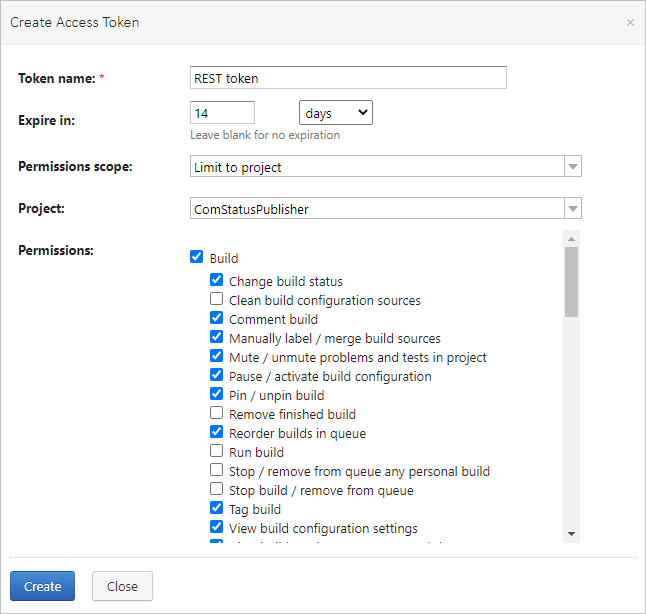Check Stop build / remove from queue
The height and width of the screenshot is (614, 646).
click(216, 490)
